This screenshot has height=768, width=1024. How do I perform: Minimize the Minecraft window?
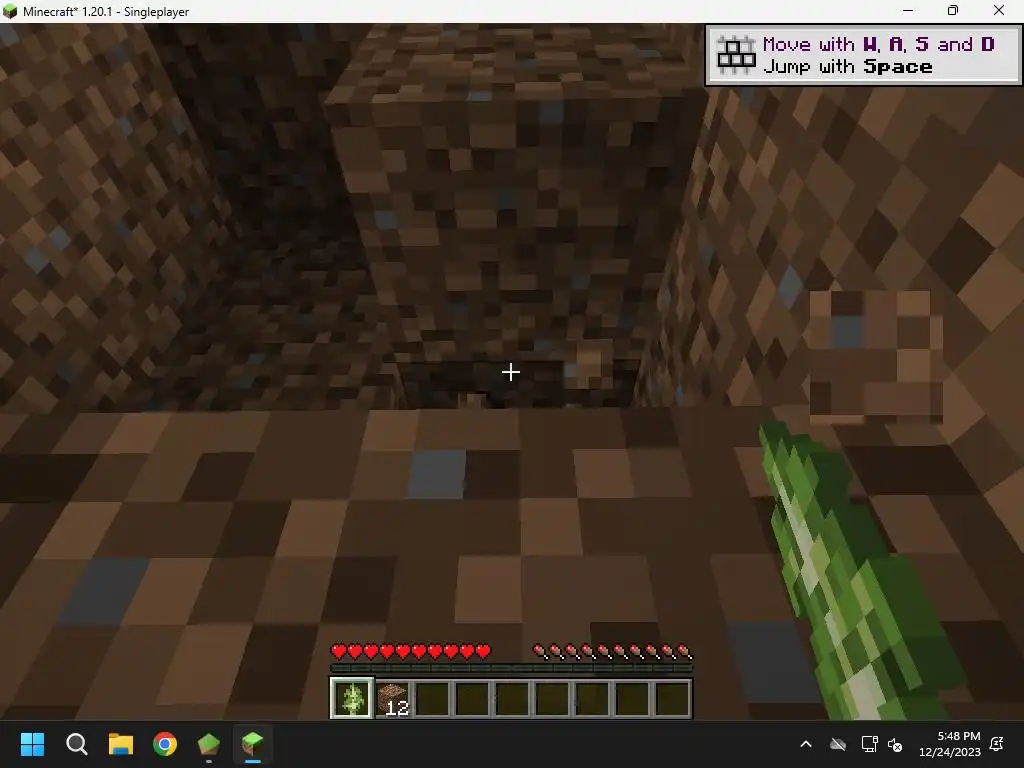[x=908, y=11]
